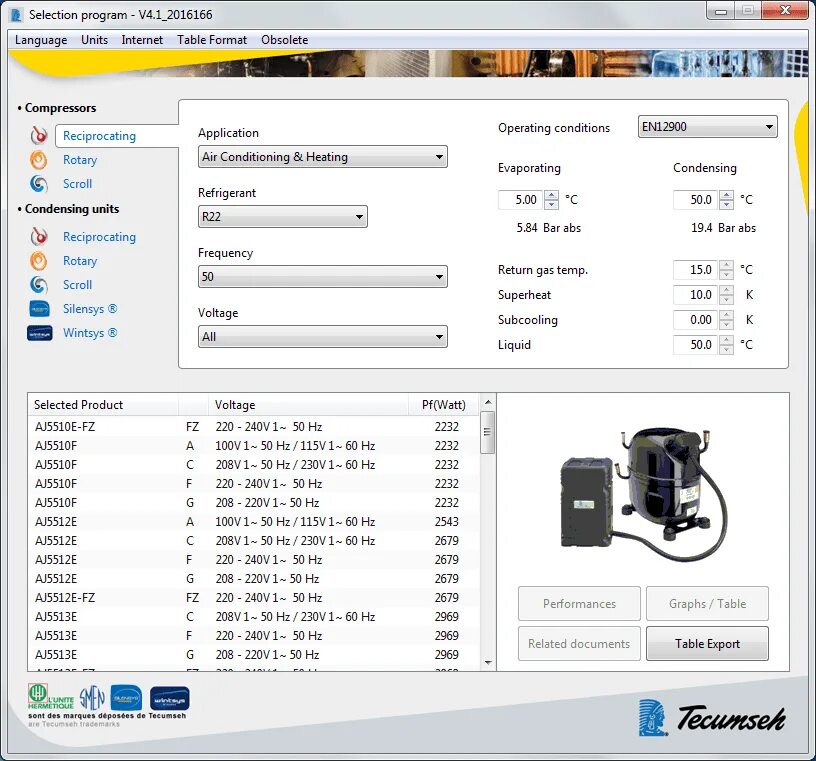Viewport: 816px width, 761px height.
Task: Click the Graphs / Table button
Action: [x=707, y=604]
